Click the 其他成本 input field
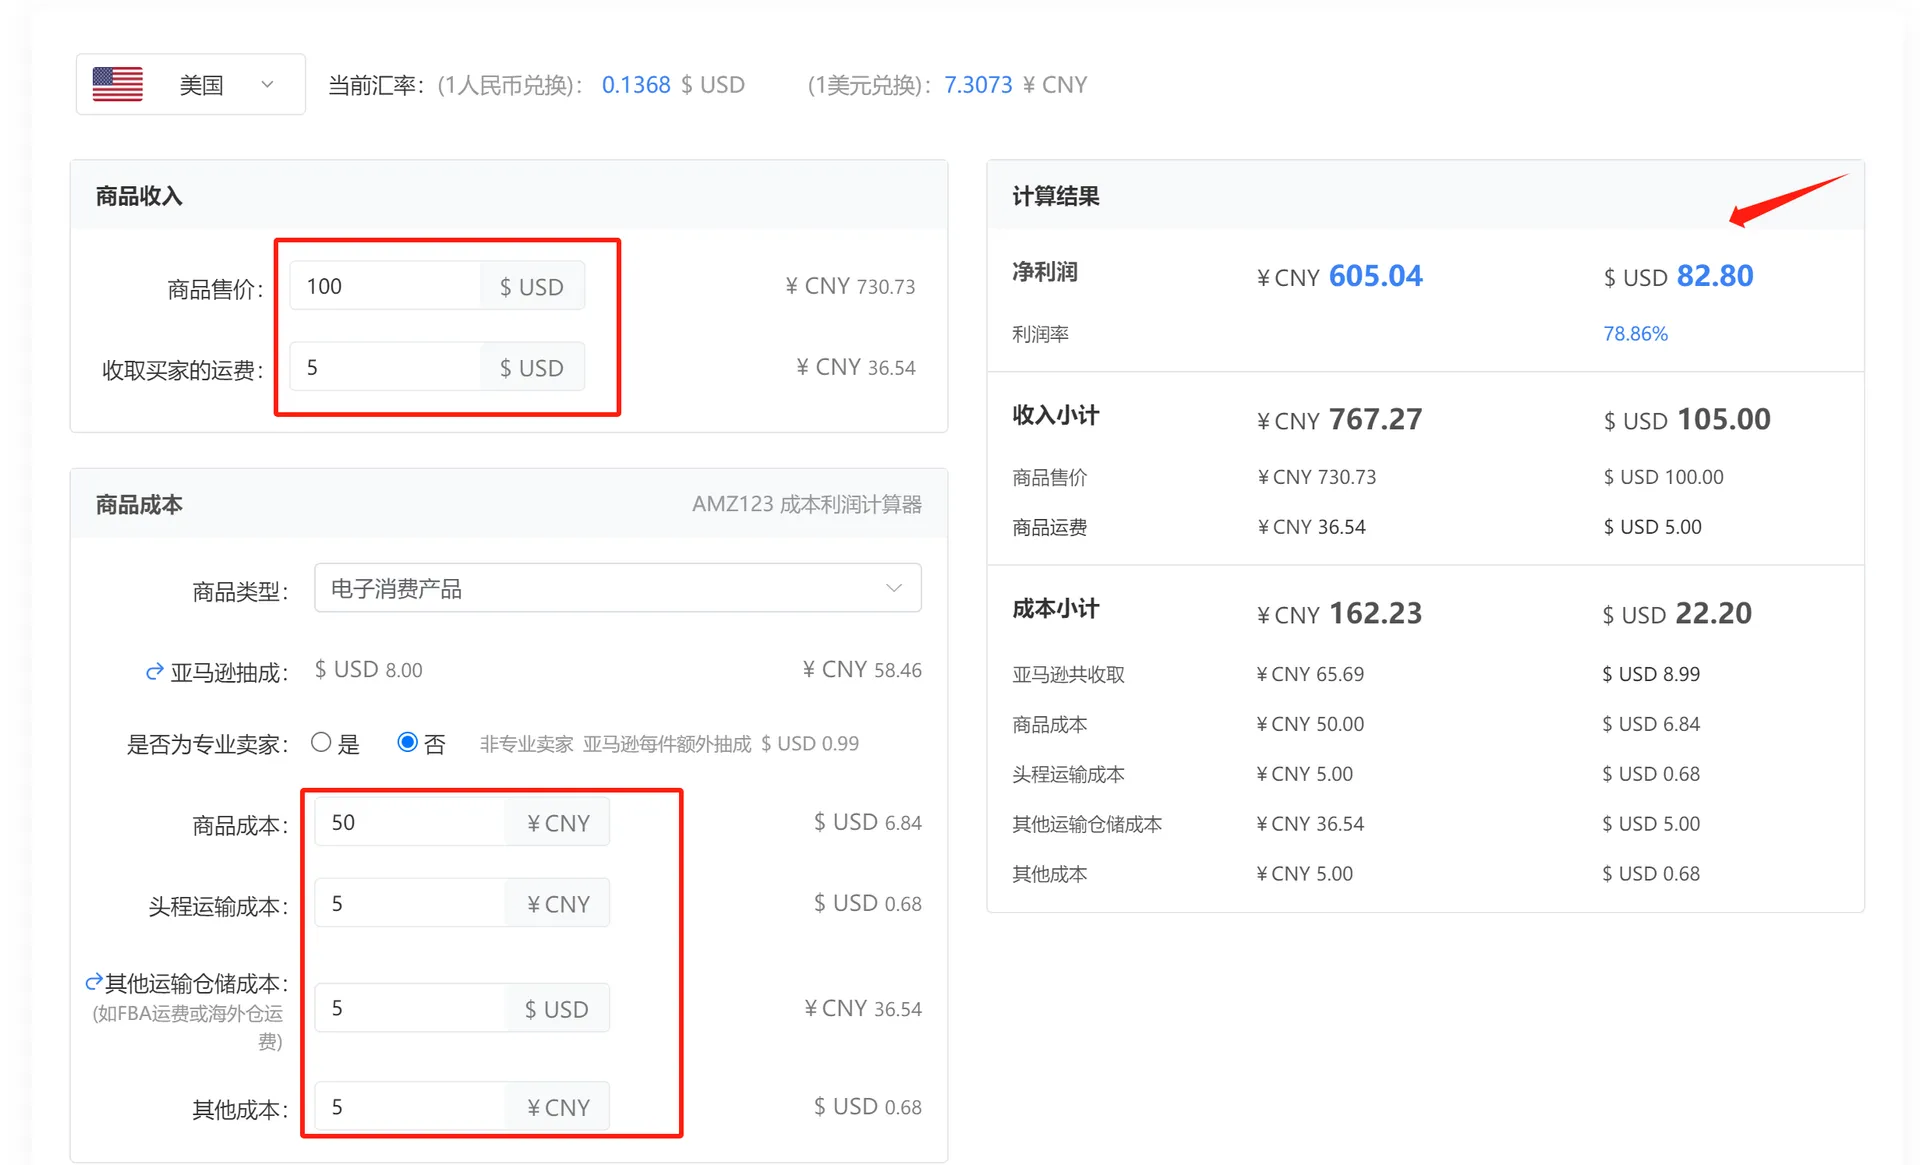 pyautogui.click(x=410, y=1107)
